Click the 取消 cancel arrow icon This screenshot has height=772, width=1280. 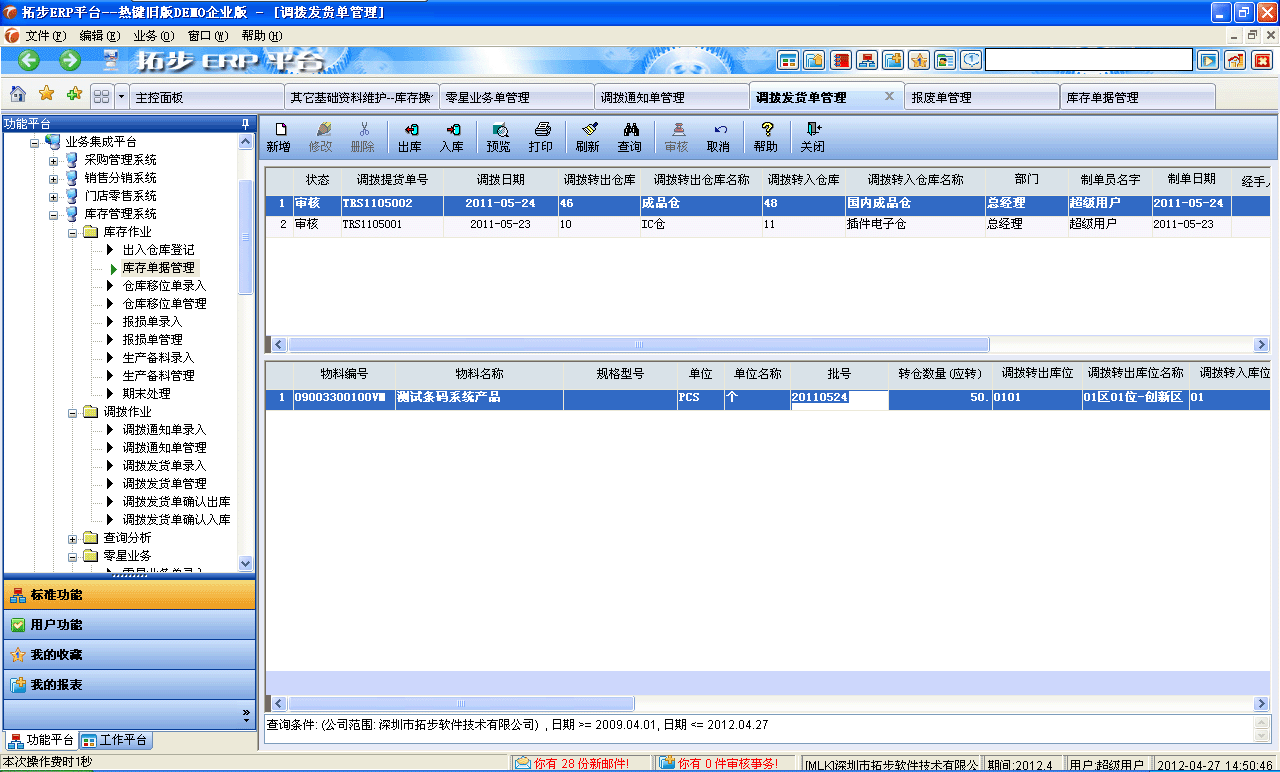click(x=720, y=135)
